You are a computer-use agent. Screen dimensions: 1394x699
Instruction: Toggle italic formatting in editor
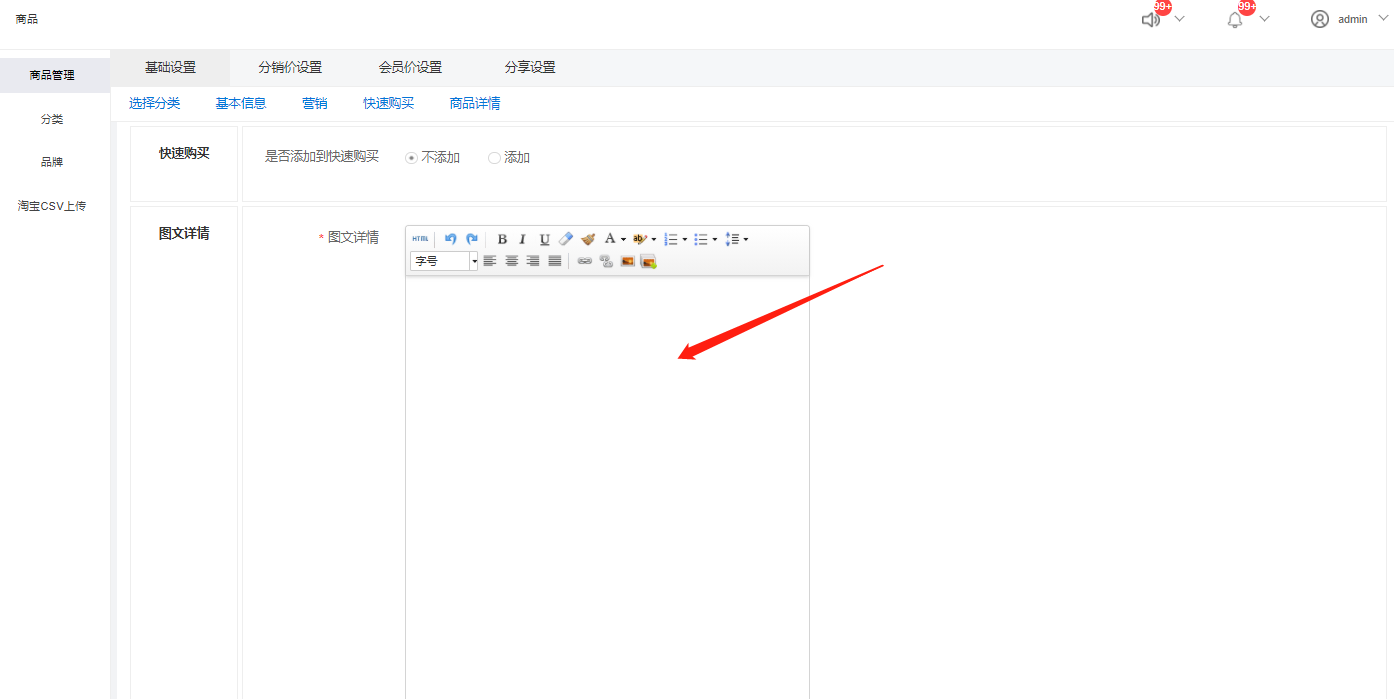coord(522,239)
